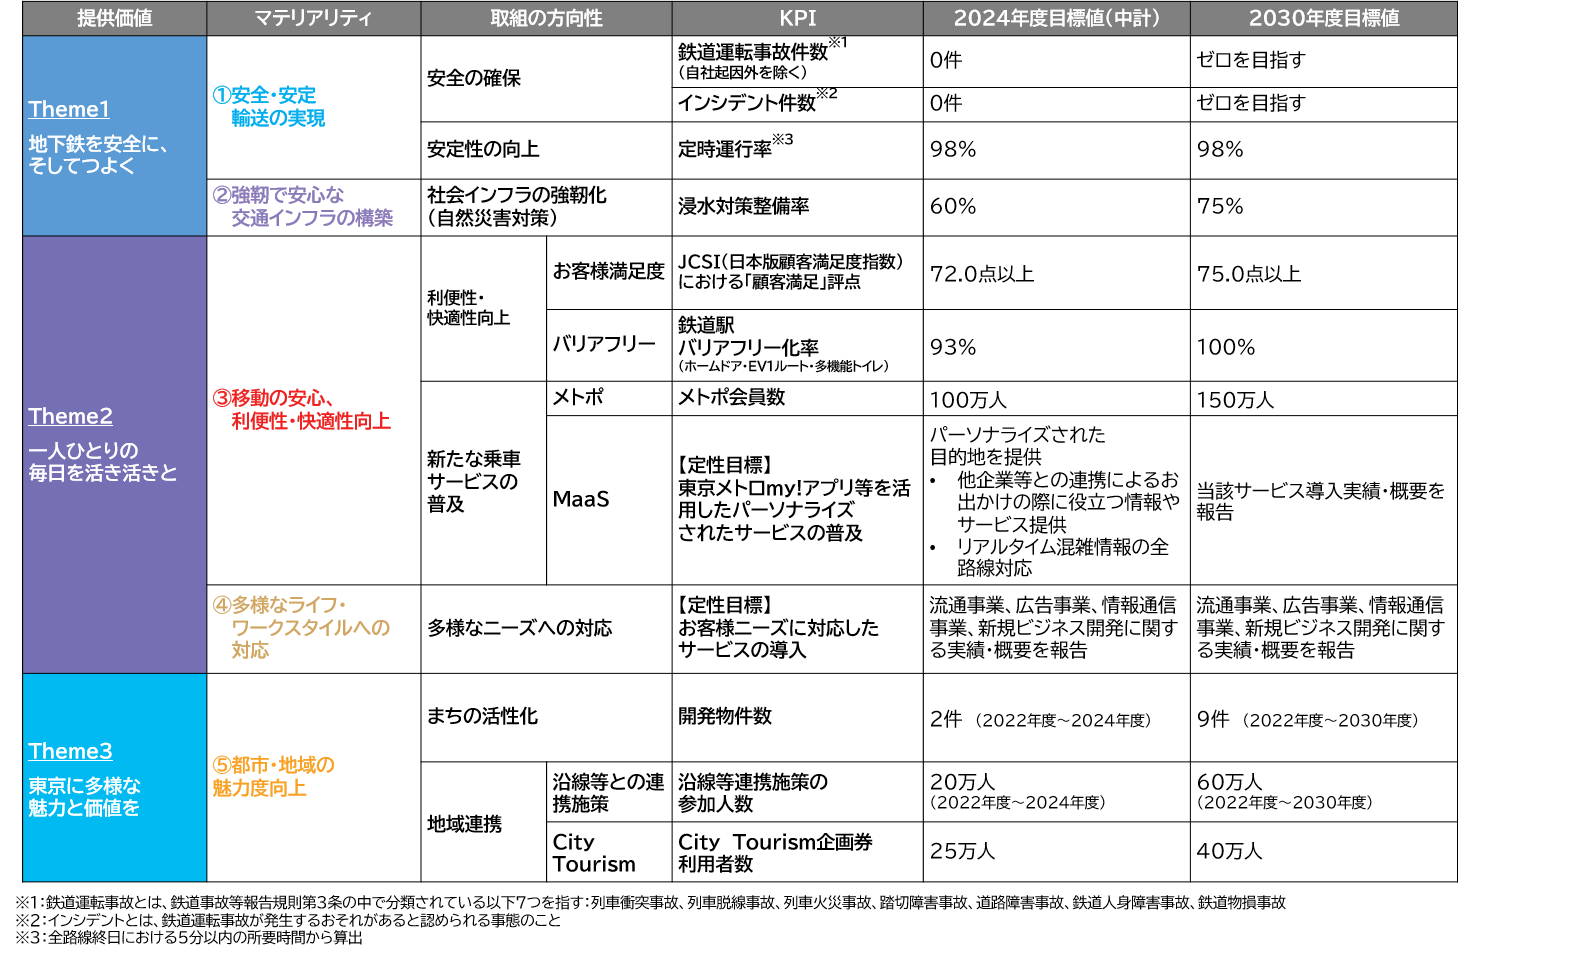
Task: Click the 提供価値 column header
Action: [x=114, y=18]
